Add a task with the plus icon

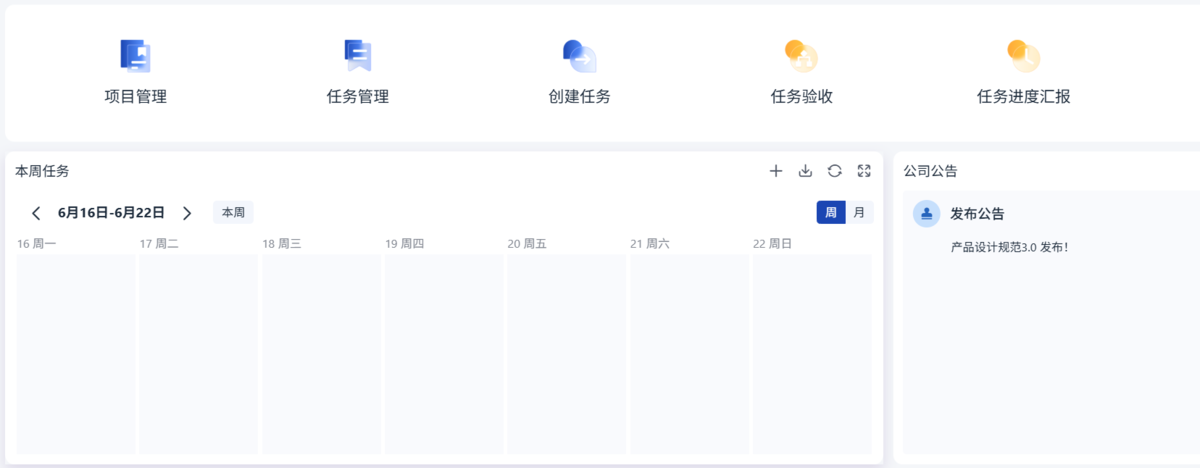776,171
